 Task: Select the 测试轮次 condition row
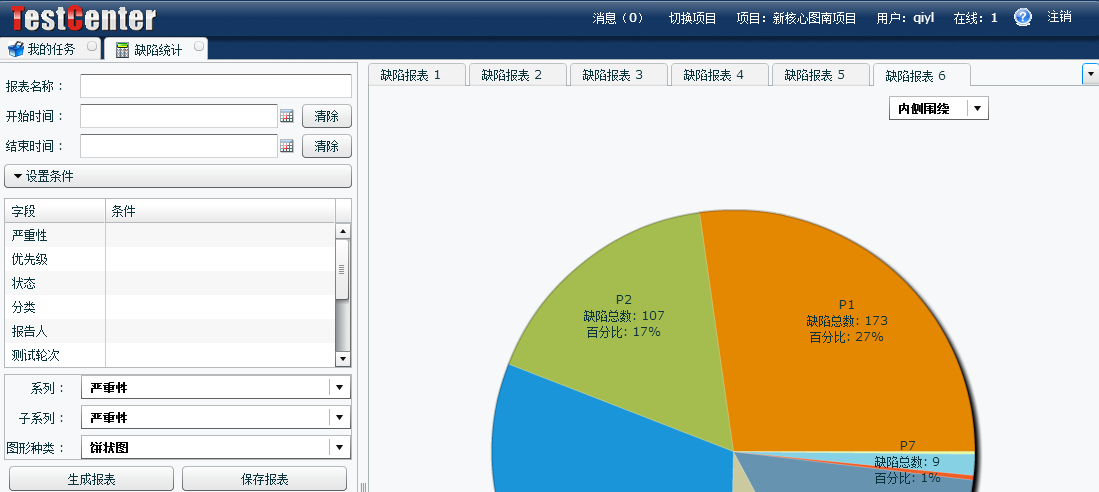[x=170, y=355]
